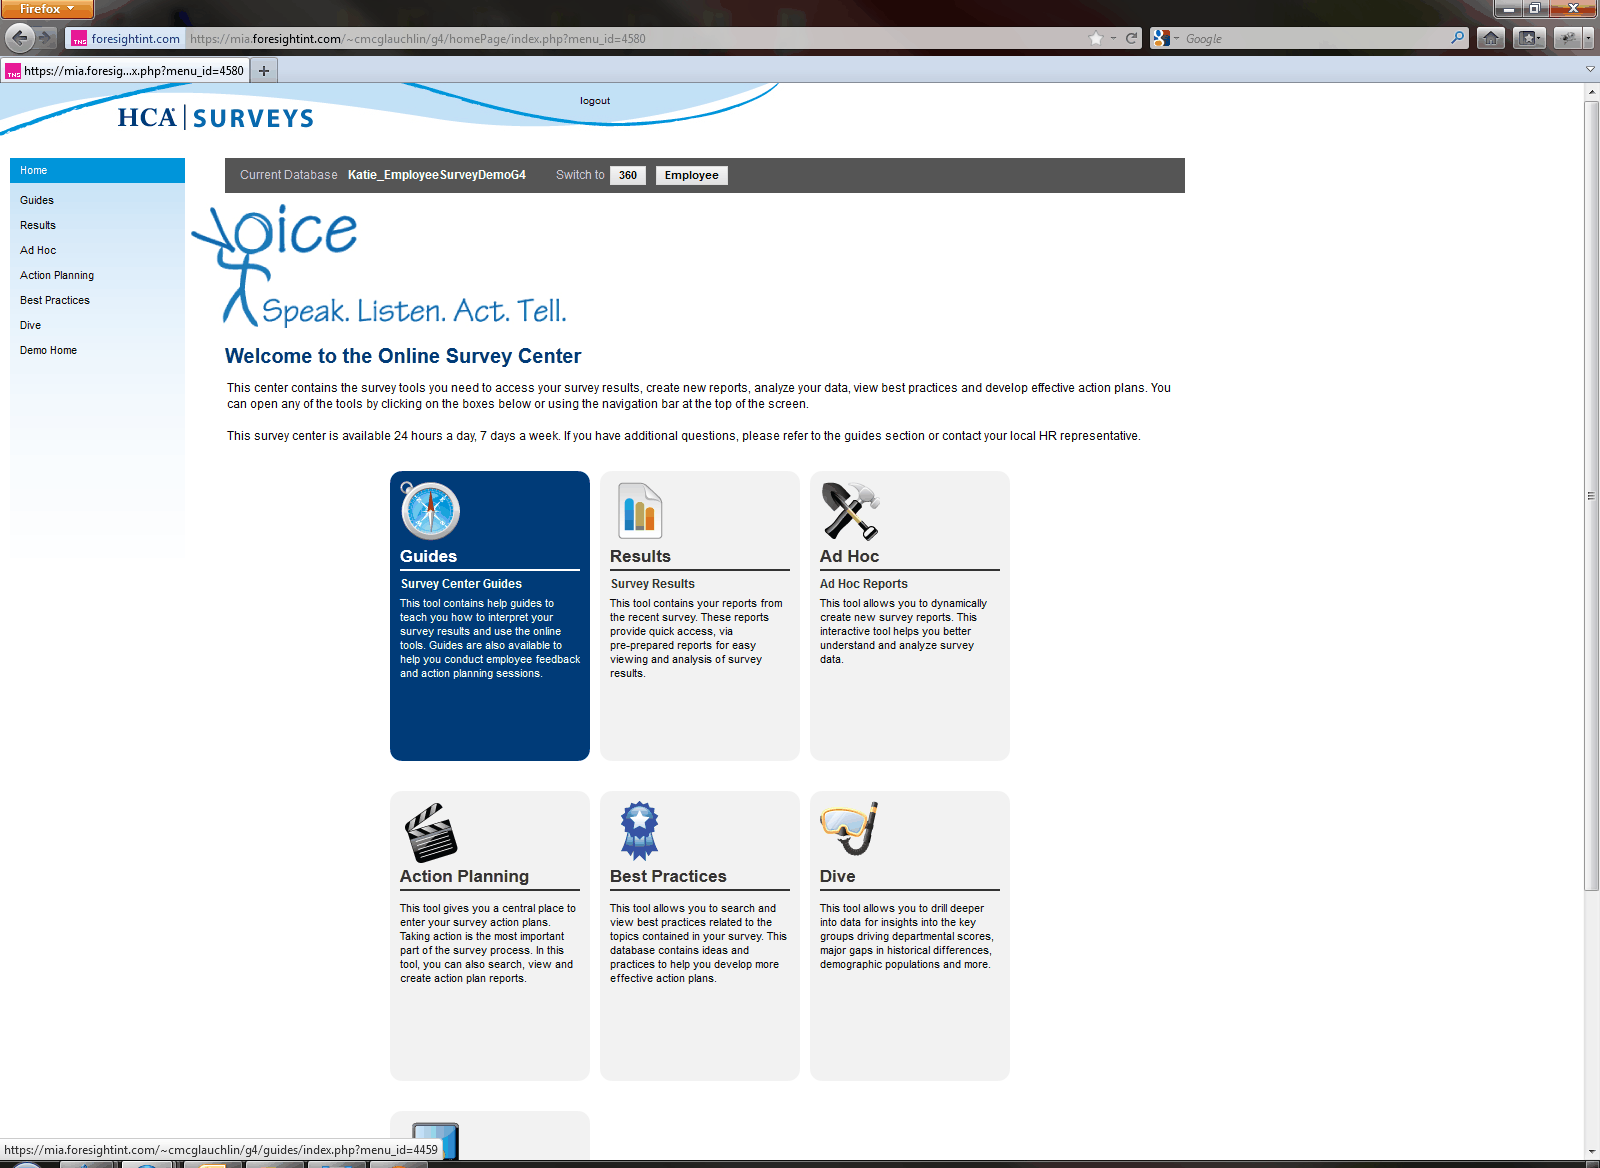The height and width of the screenshot is (1168, 1600).
Task: Open the add-on button's dropdown arrow
Action: tap(1588, 38)
